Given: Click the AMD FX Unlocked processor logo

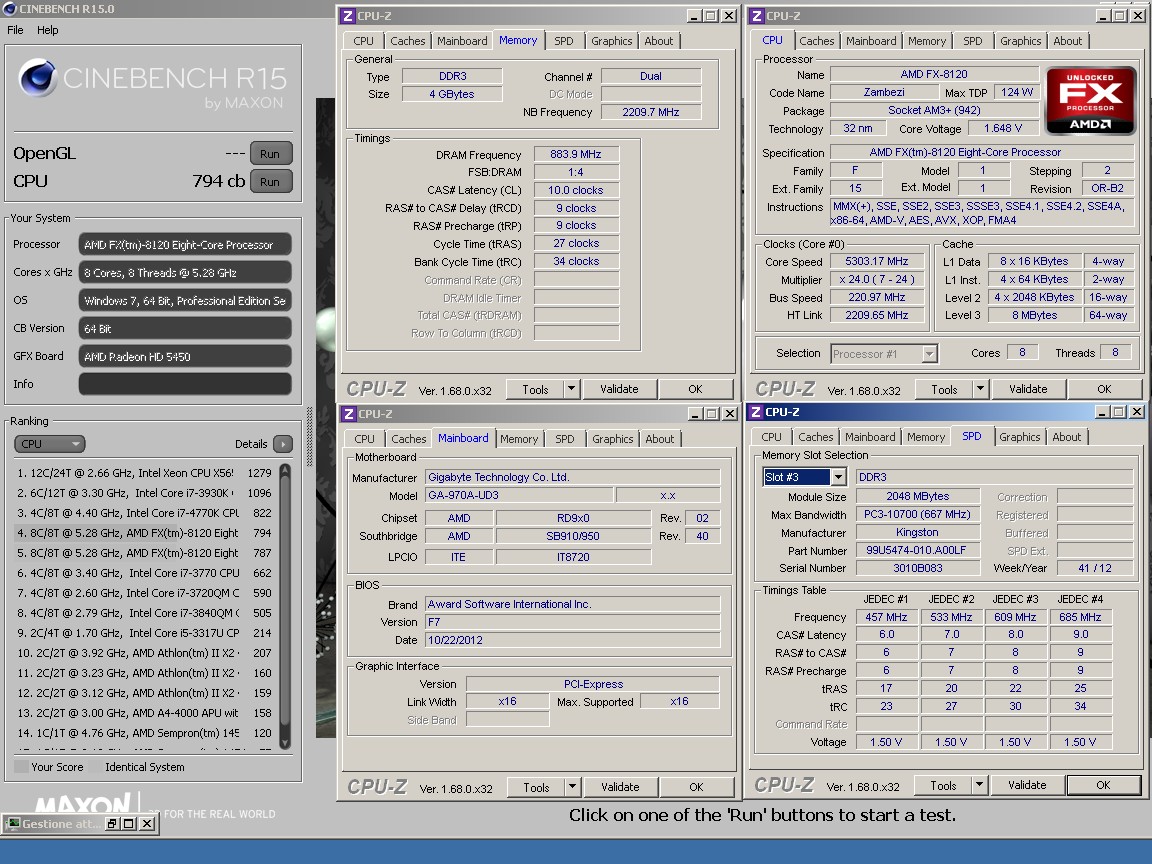Looking at the screenshot, I should point(1090,101).
